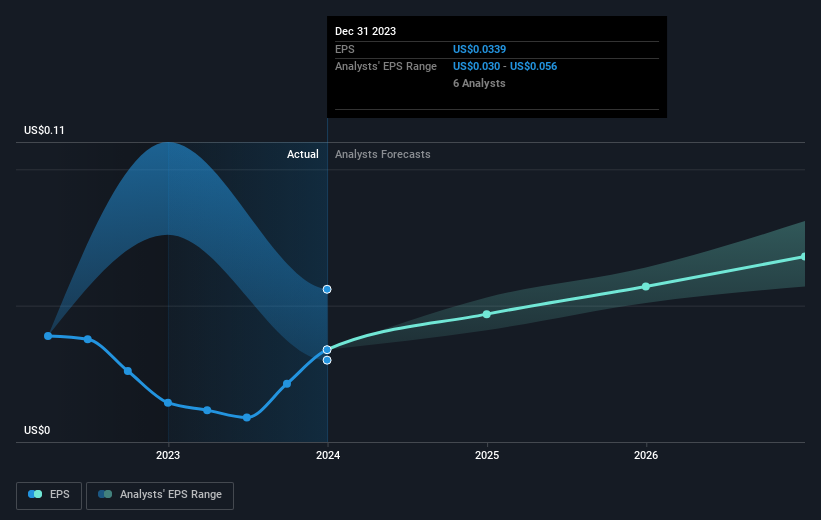Click the last forecast point at right edge
821x520 pixels.
coord(804,257)
